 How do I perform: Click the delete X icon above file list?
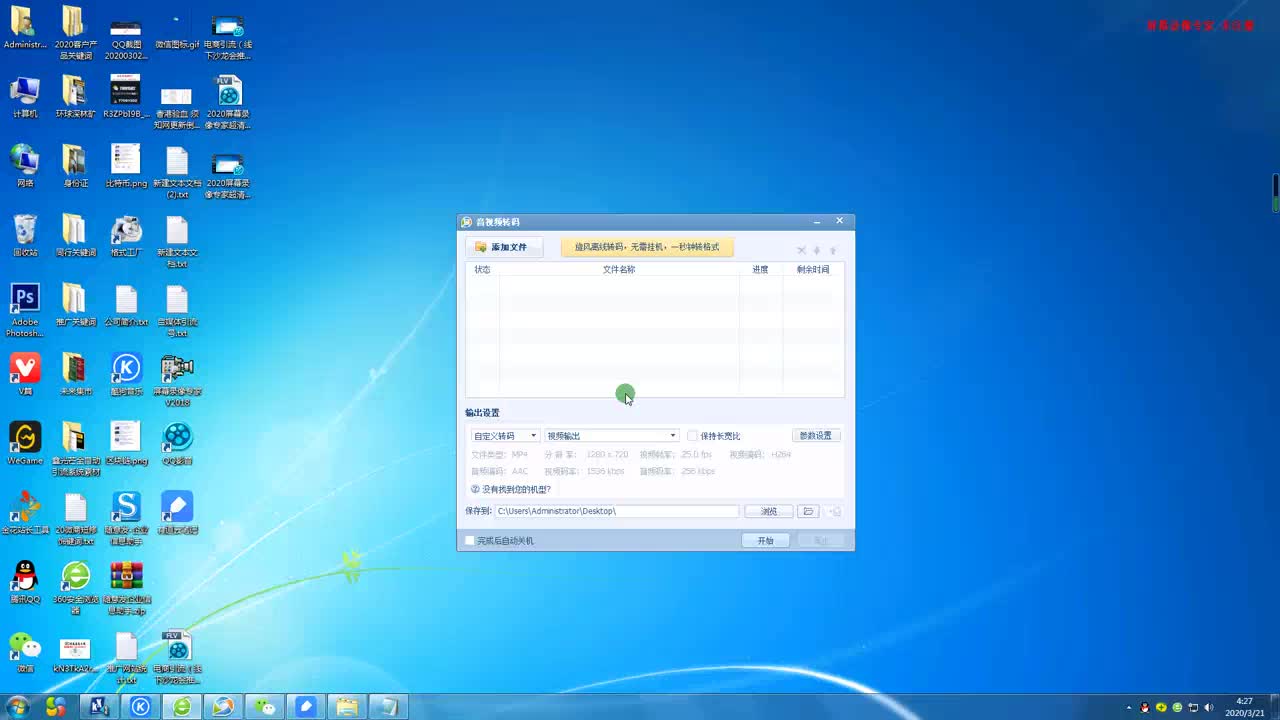tap(801, 250)
